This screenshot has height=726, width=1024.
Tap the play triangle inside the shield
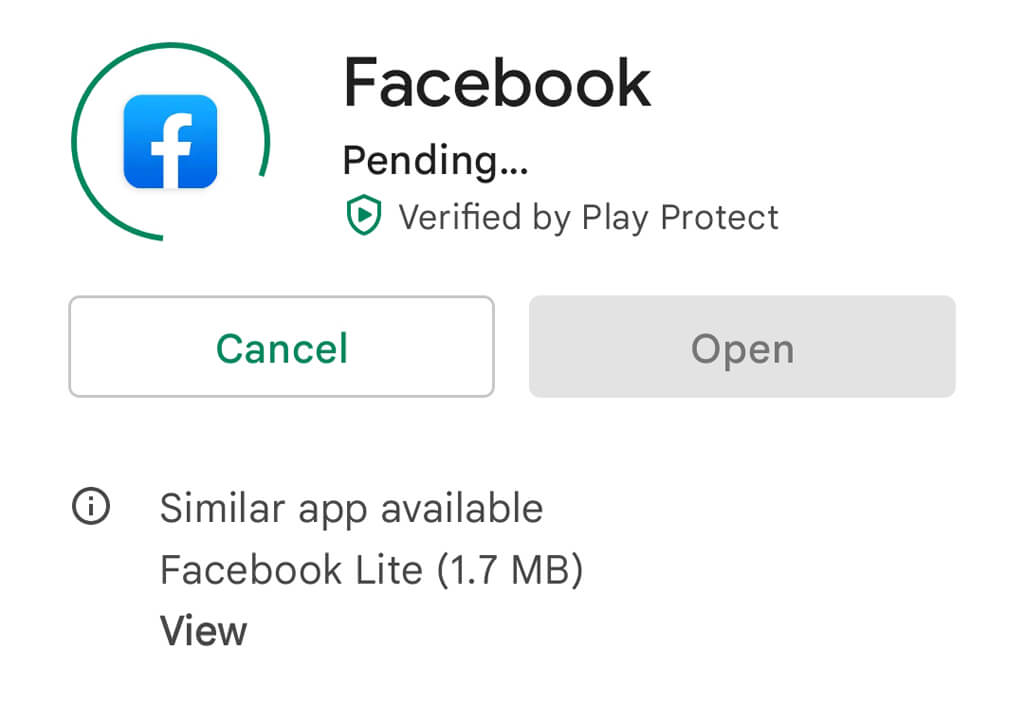click(365, 215)
